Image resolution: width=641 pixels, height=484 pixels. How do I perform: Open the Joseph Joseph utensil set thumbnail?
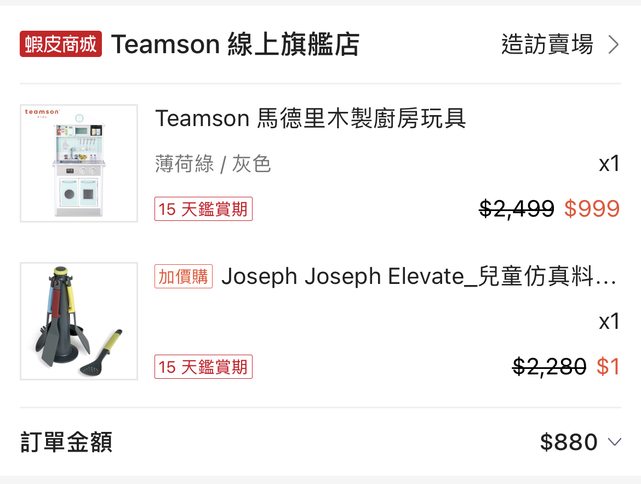tap(79, 321)
